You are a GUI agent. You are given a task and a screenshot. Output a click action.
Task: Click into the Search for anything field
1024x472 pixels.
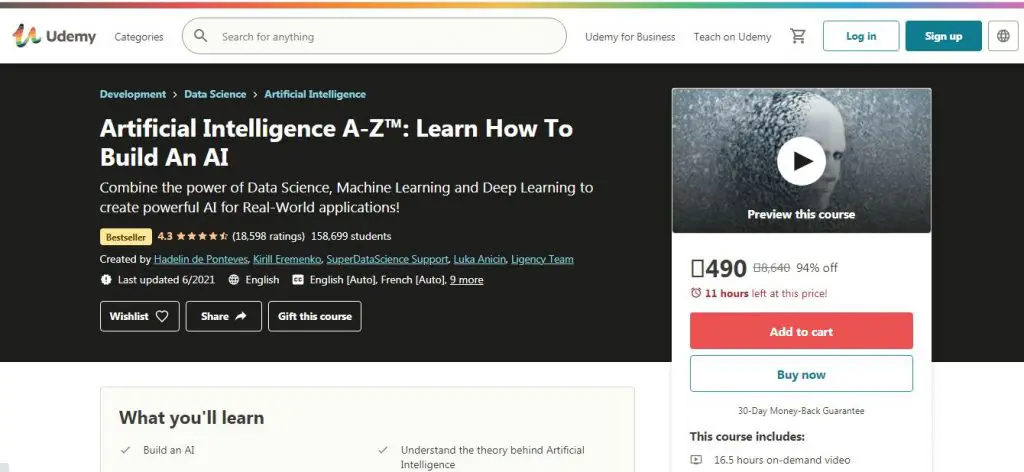385,37
